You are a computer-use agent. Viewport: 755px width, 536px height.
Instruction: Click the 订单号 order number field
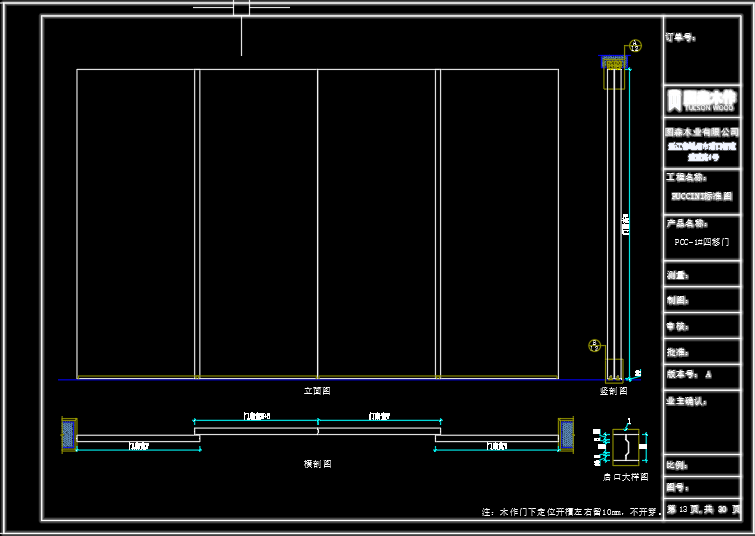681,38
